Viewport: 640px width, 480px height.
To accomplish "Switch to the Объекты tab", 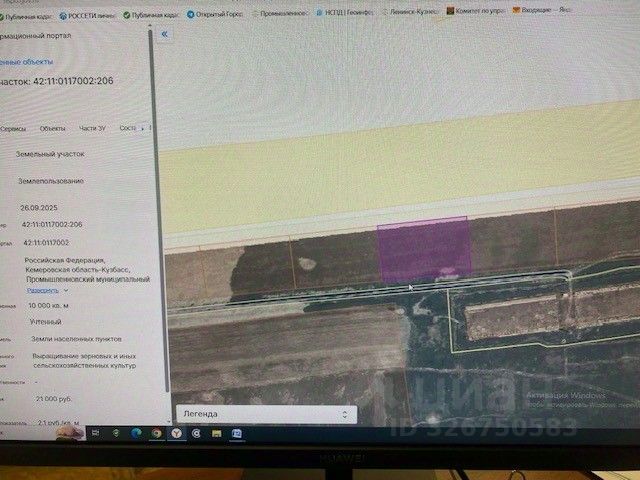I will click(x=52, y=128).
